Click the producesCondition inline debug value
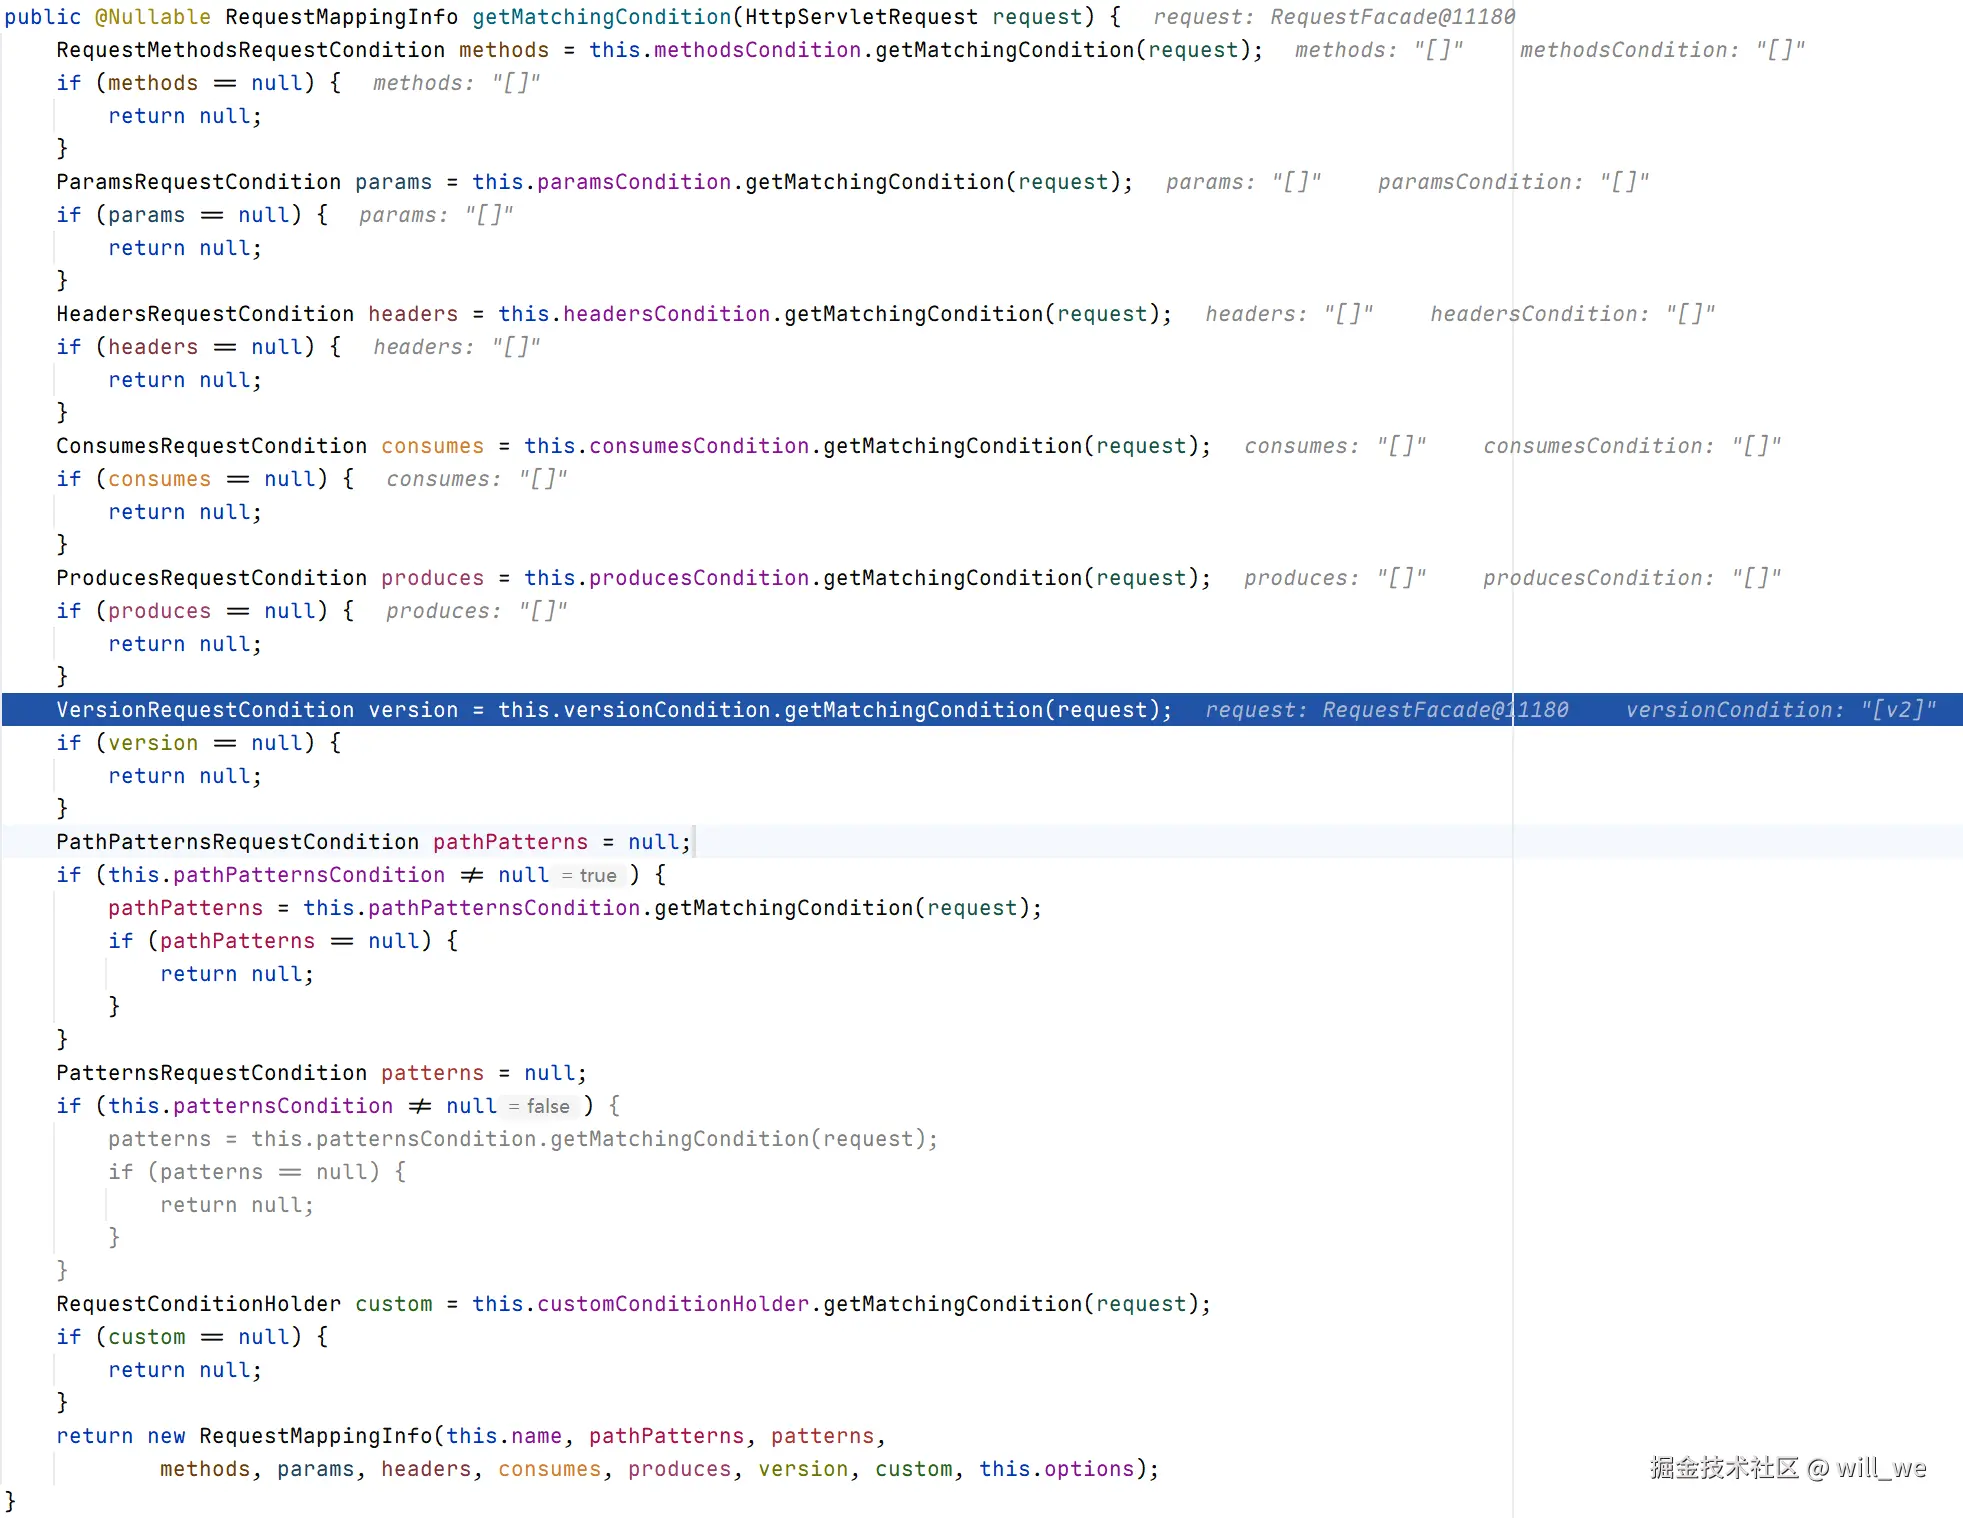This screenshot has height=1518, width=1963. tap(1631, 578)
